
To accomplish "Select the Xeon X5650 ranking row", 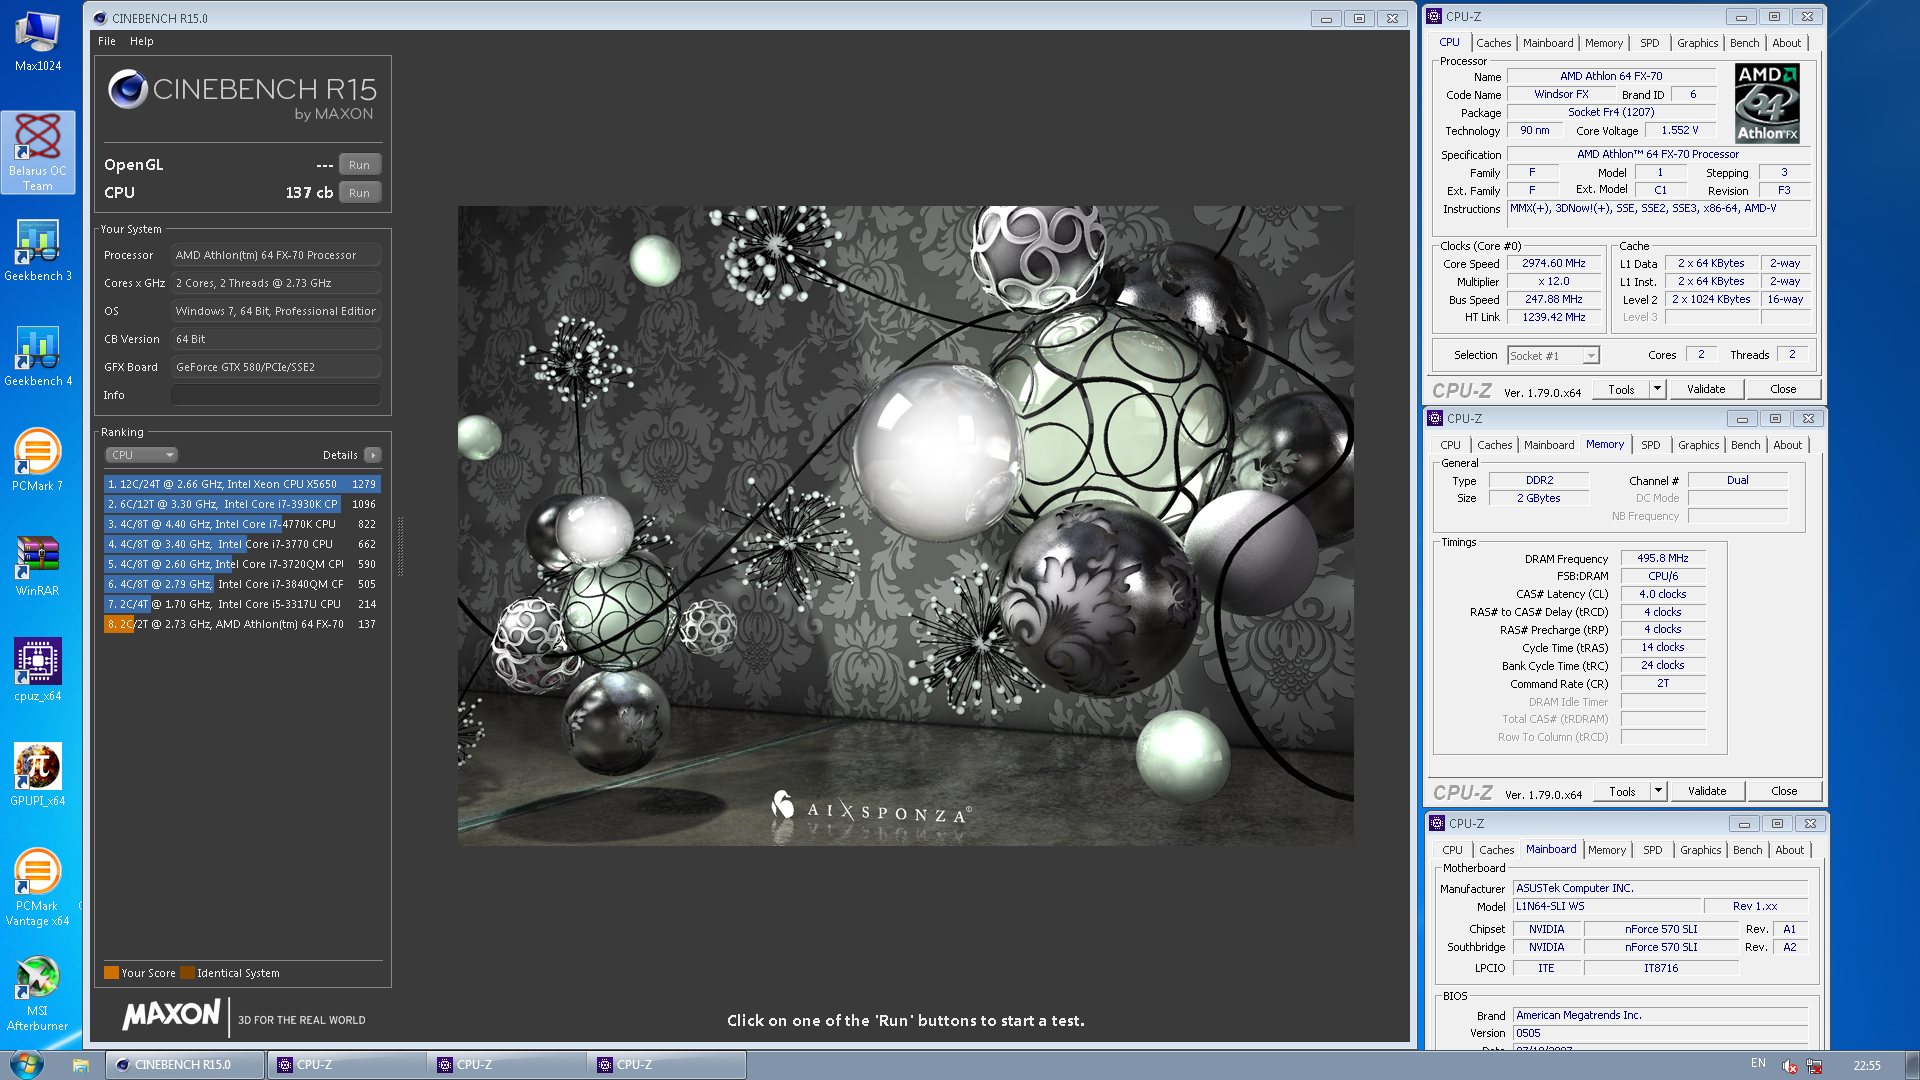I will [x=241, y=484].
